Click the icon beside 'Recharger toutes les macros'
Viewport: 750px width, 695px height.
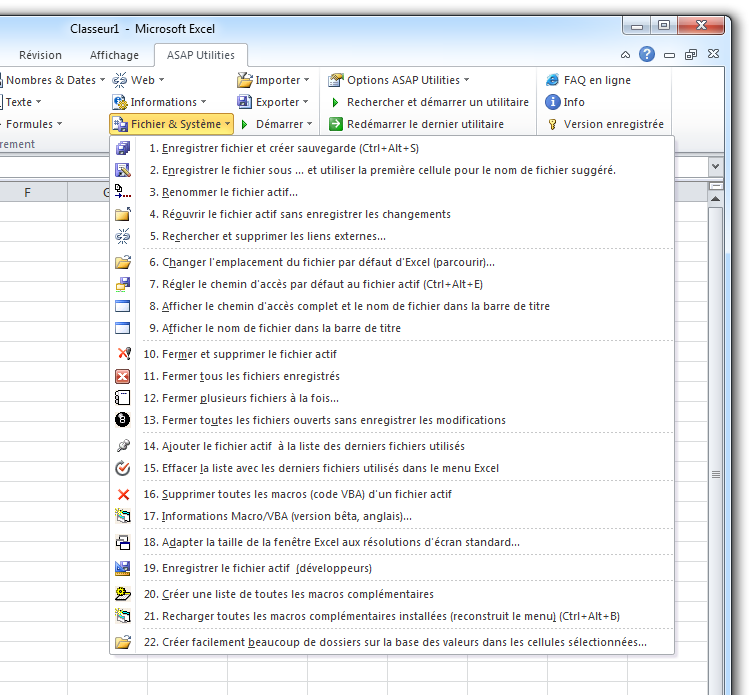click(x=123, y=616)
